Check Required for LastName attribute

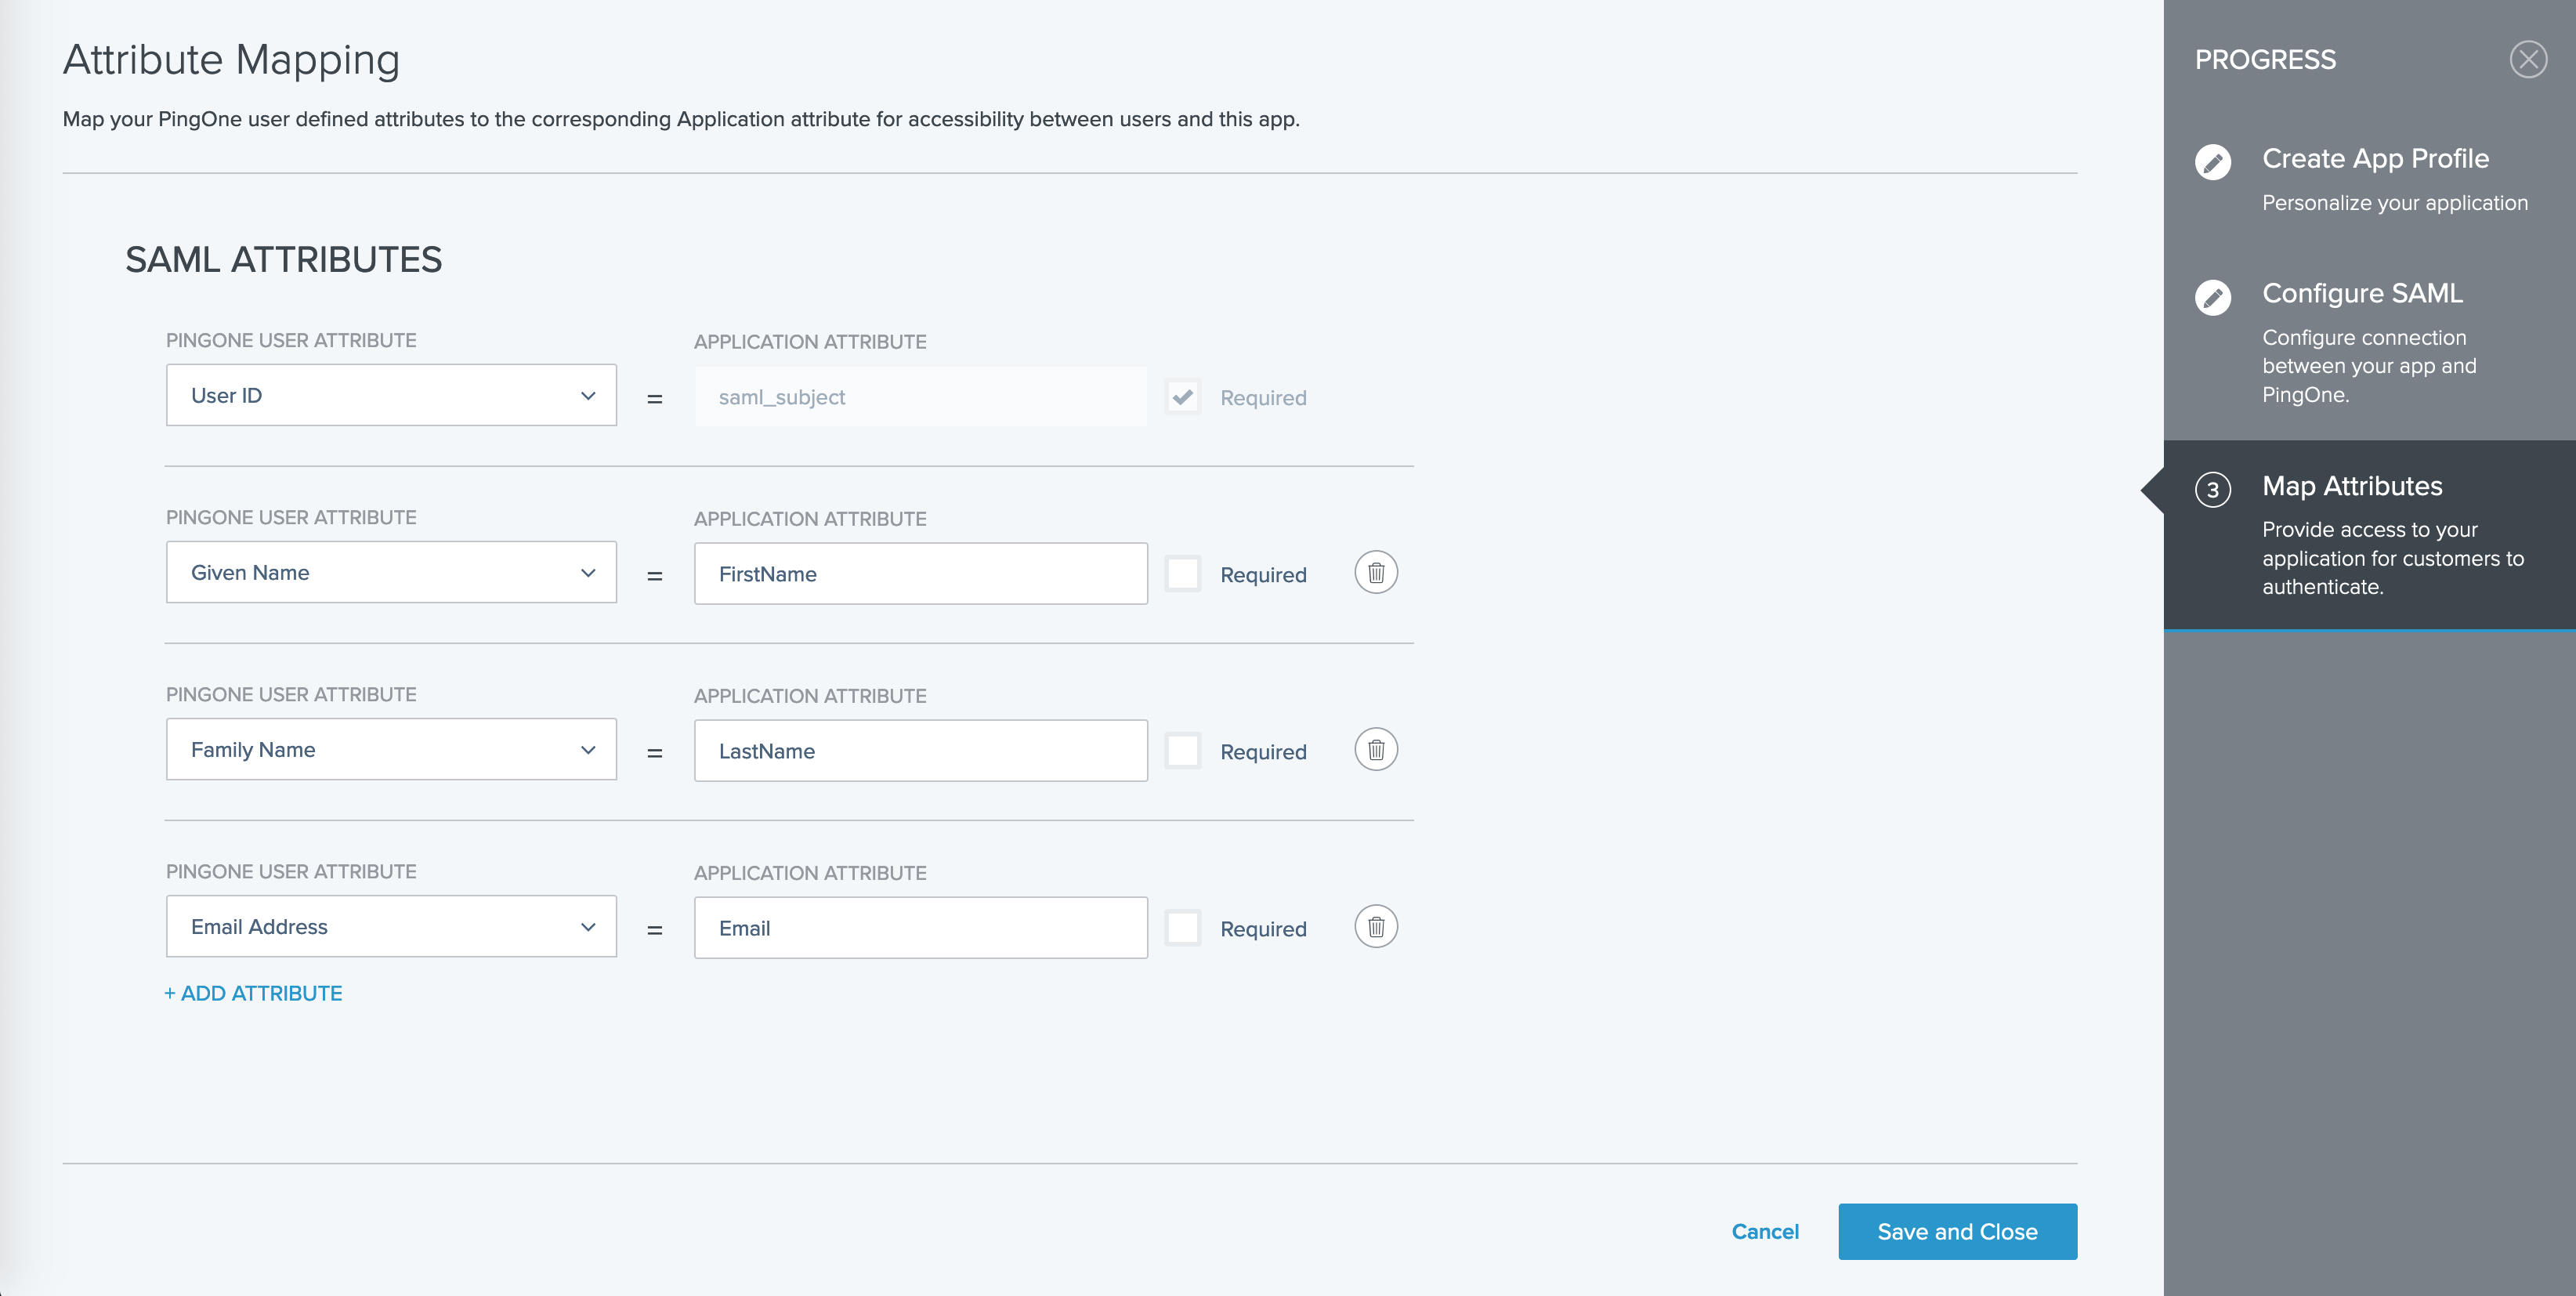click(1183, 751)
